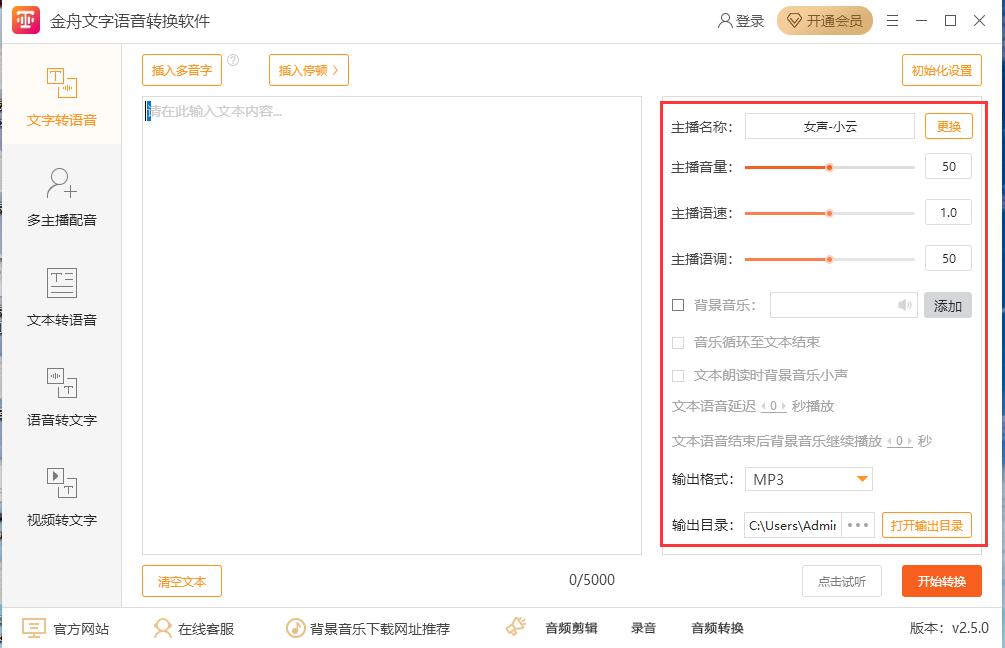Open the 插入停顿 dropdown menu
The width and height of the screenshot is (1005, 648).
tap(308, 70)
